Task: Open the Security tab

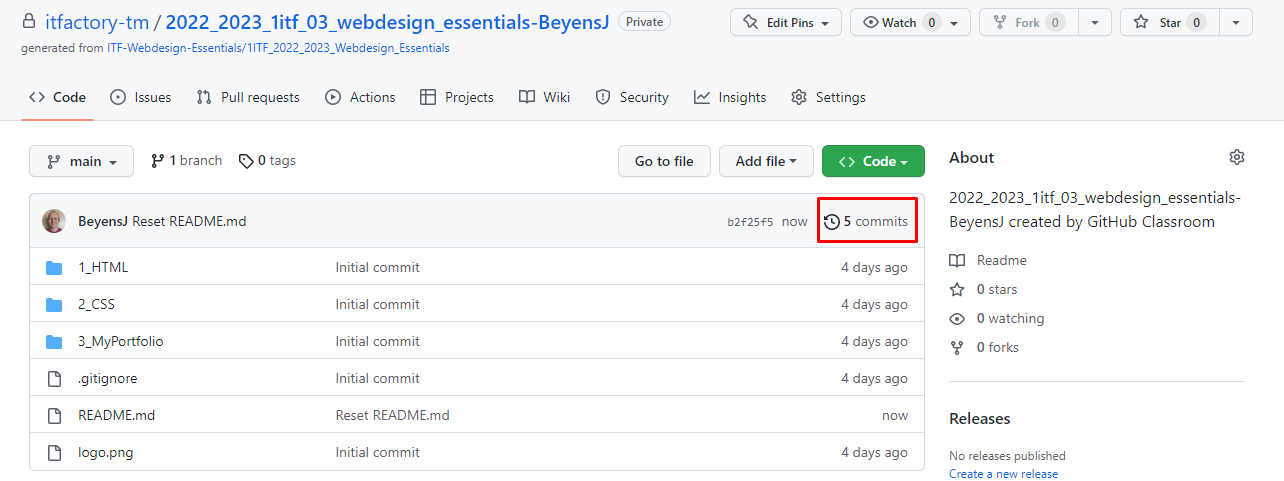Action: point(632,97)
